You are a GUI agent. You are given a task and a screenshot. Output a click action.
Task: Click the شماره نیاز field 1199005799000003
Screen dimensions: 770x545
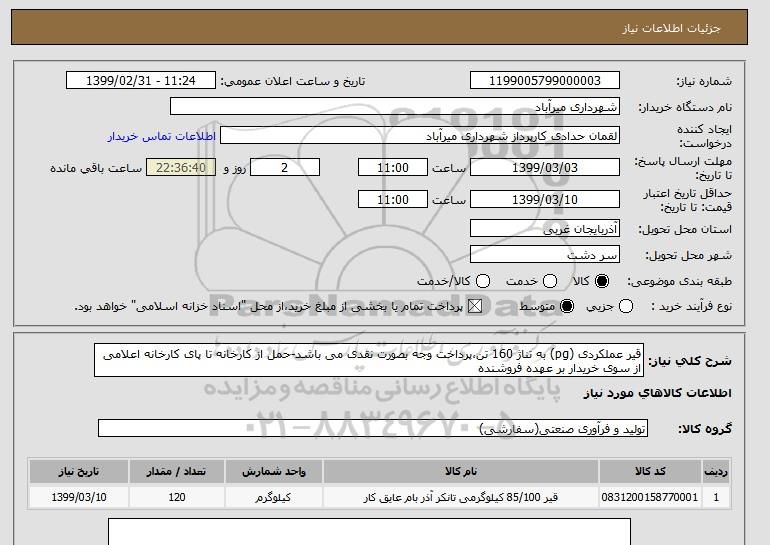click(x=545, y=81)
